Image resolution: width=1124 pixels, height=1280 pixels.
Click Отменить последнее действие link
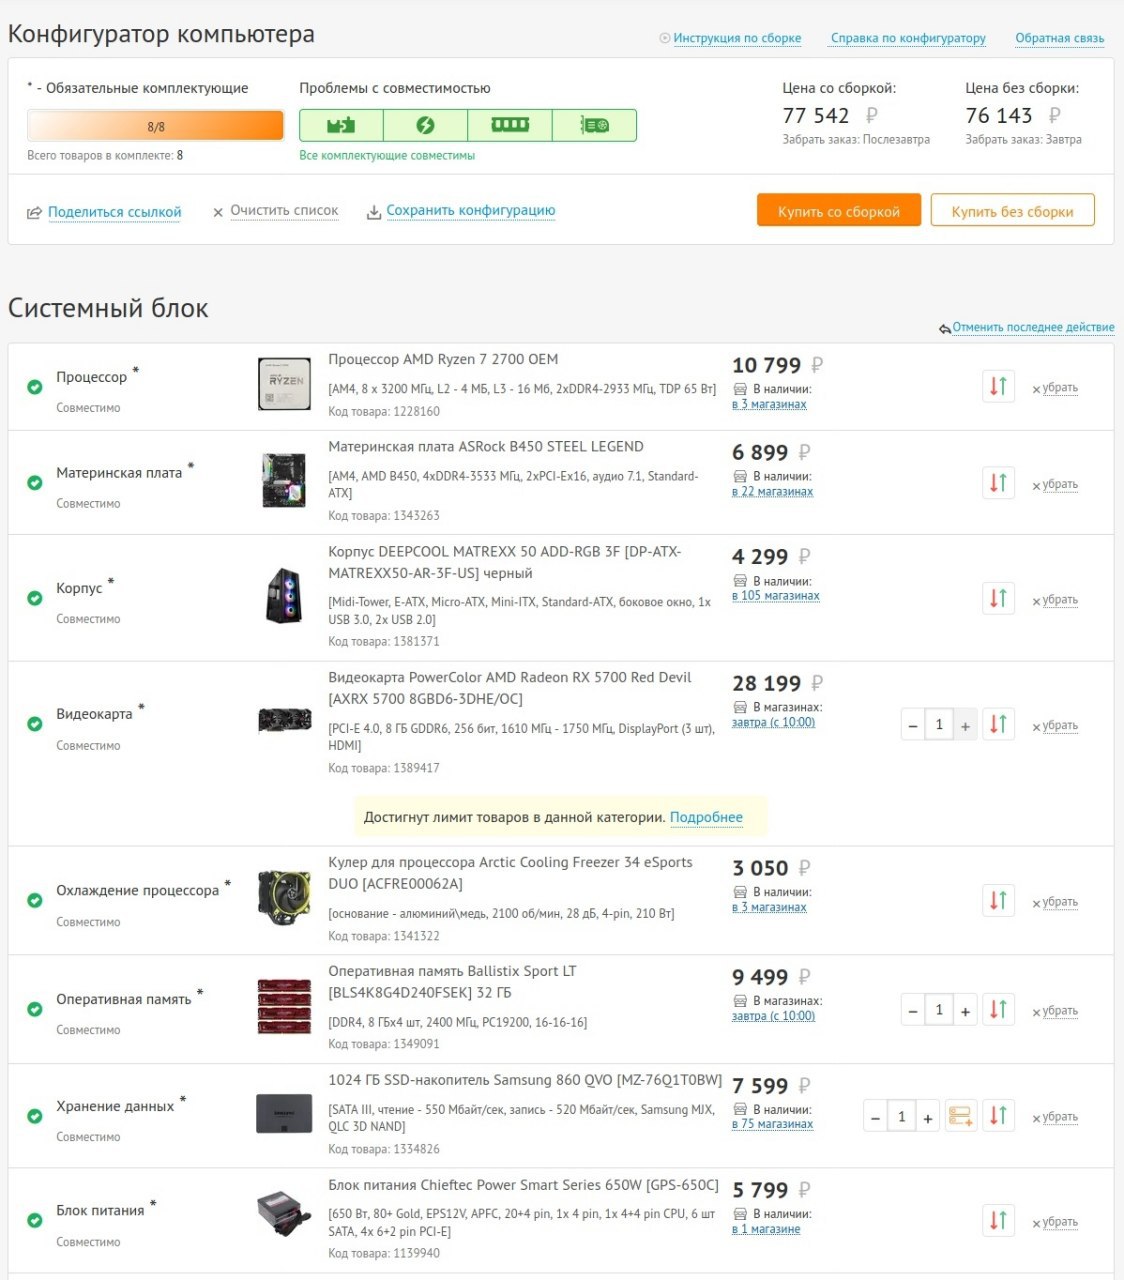point(1033,327)
